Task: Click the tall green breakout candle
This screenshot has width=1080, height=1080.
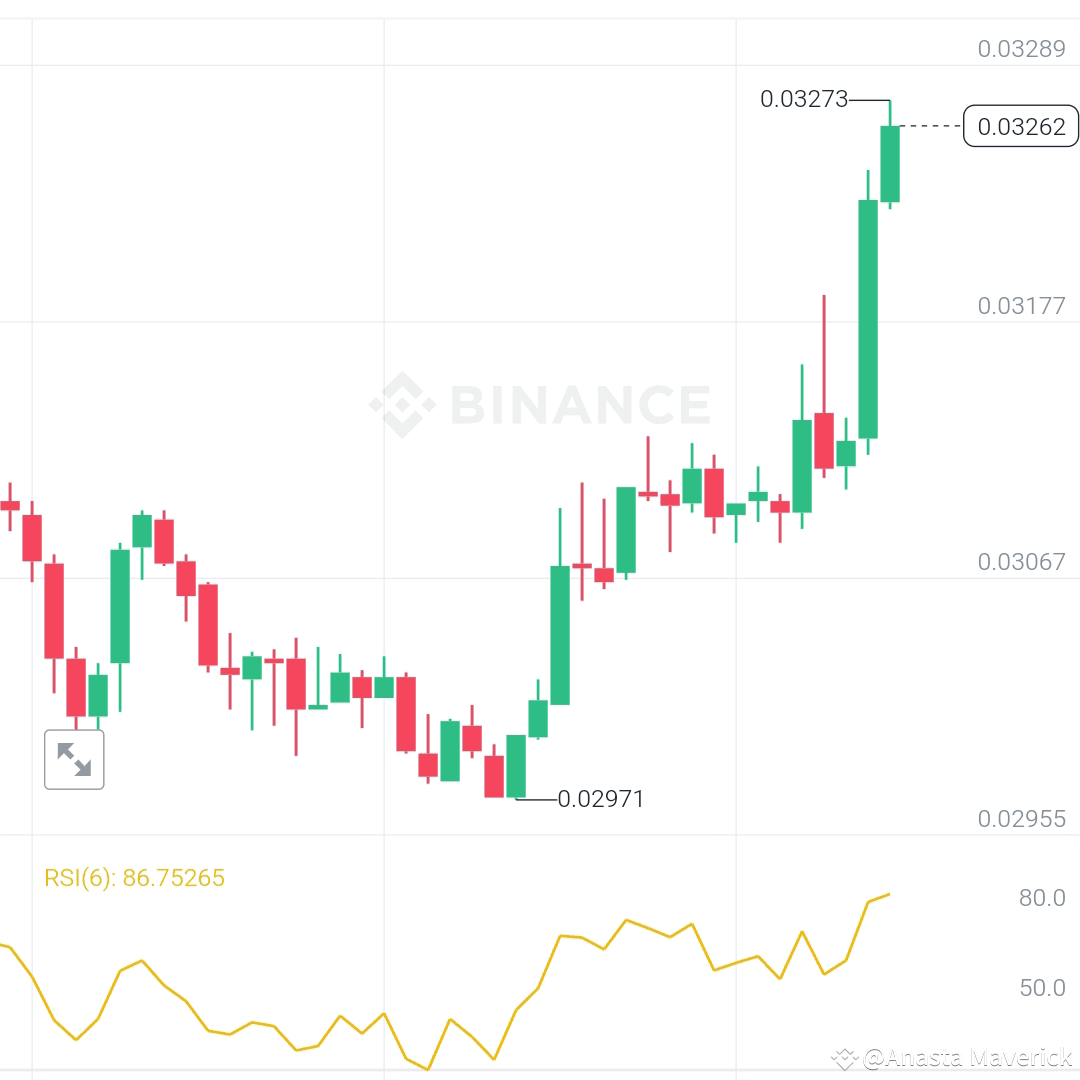Action: pos(868,320)
